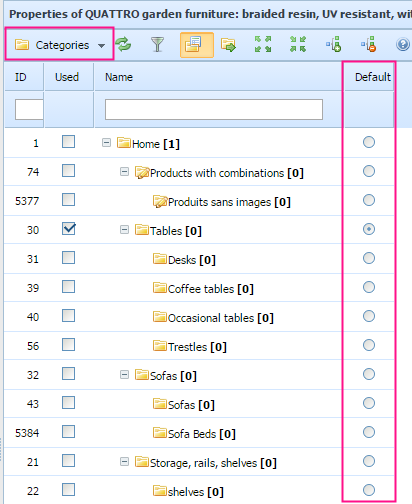Set Desks as default category

(369, 258)
